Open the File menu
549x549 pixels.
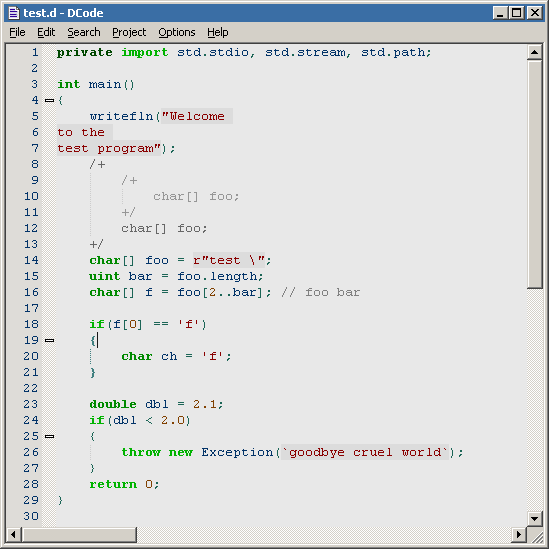(x=17, y=32)
